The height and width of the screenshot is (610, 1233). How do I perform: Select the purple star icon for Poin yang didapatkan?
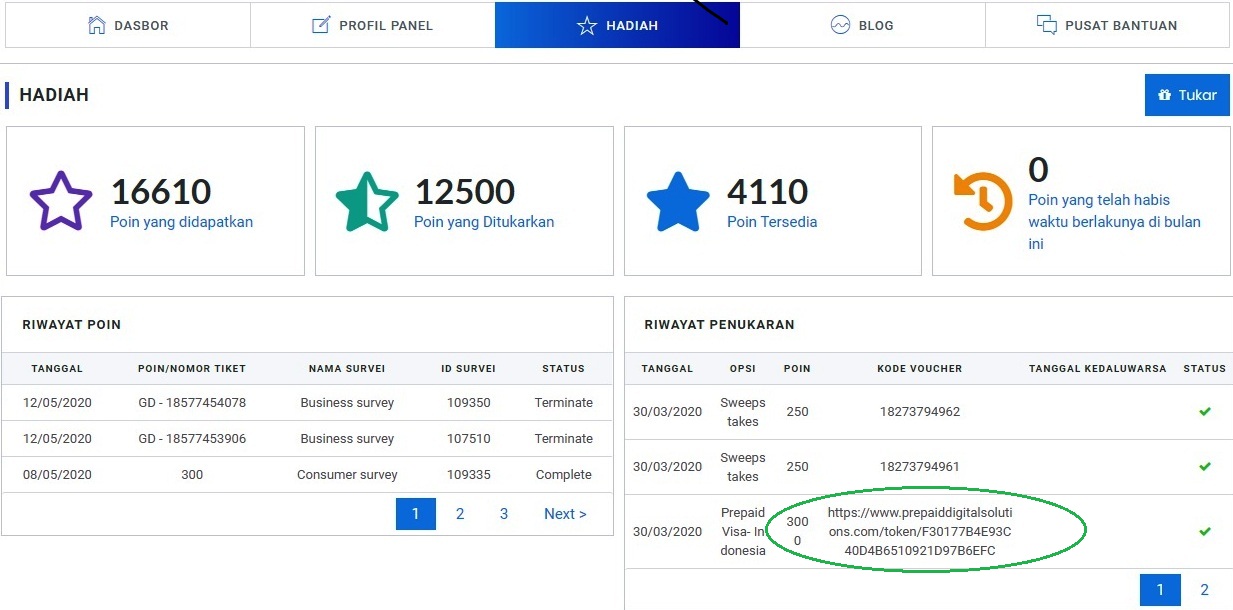pos(60,200)
